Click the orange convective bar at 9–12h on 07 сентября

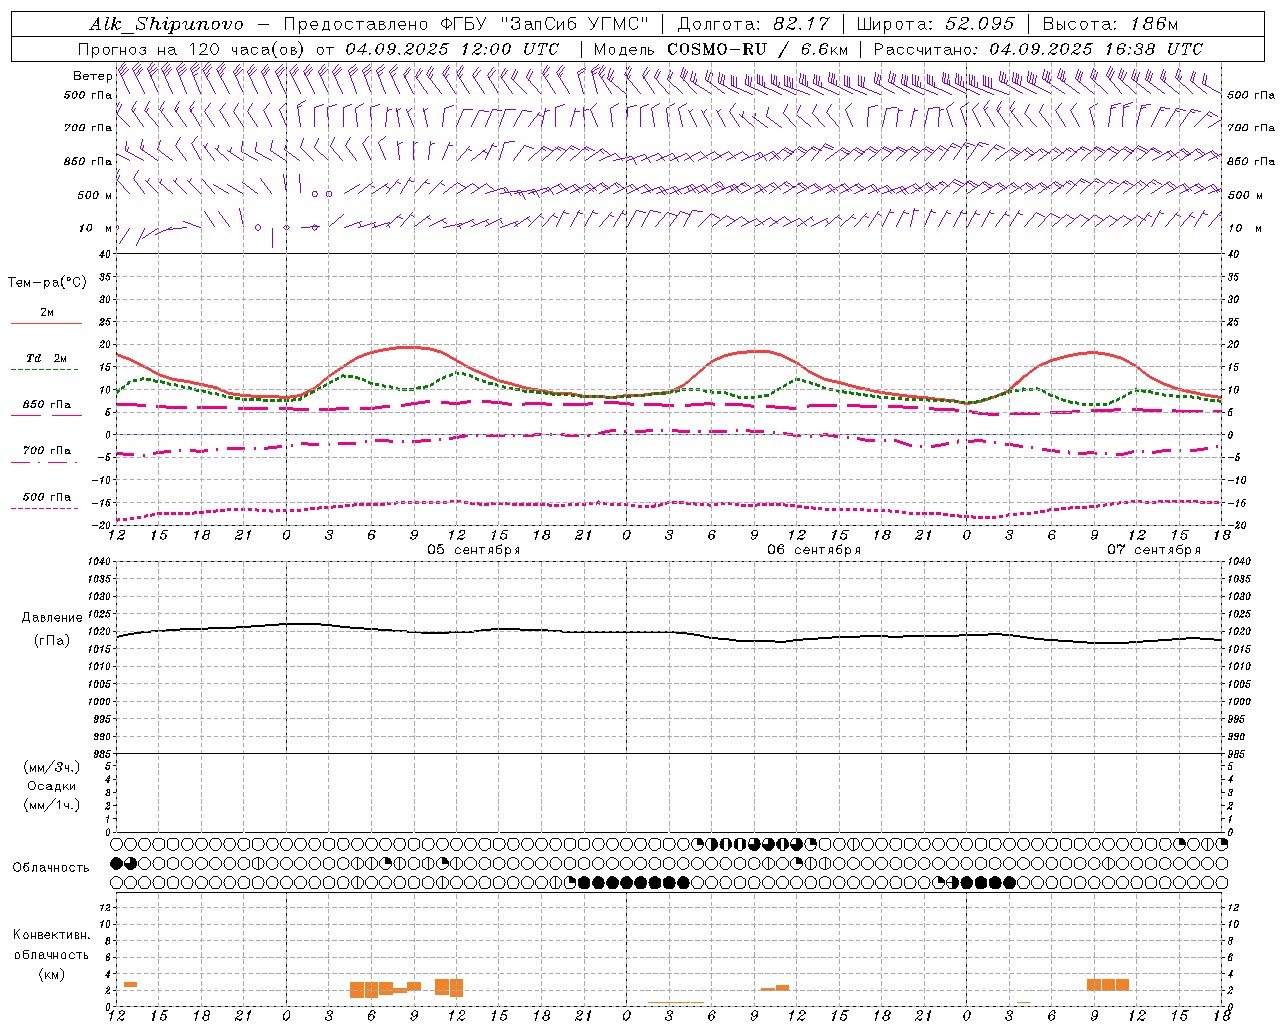click(1108, 985)
